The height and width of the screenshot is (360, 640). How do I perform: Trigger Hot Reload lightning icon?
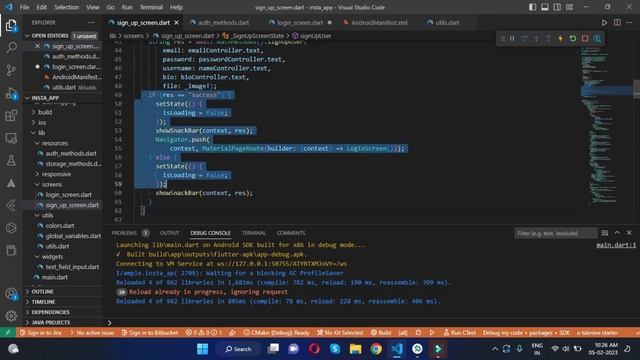coord(561,38)
